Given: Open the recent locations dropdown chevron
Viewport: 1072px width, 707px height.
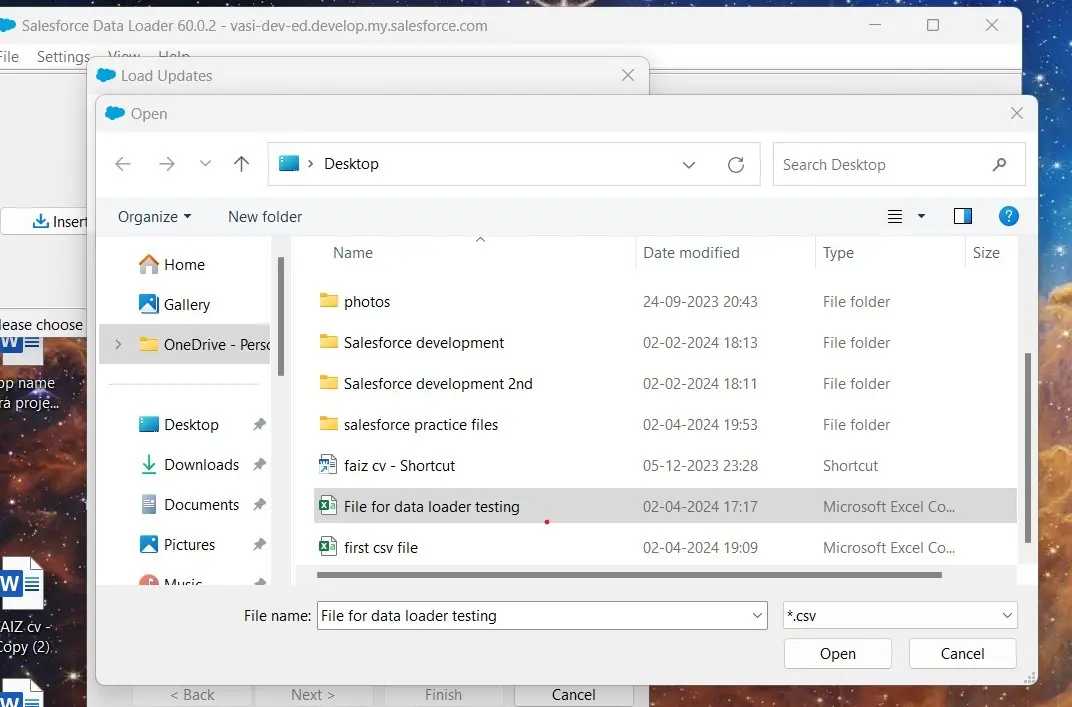Looking at the screenshot, I should click(x=205, y=164).
